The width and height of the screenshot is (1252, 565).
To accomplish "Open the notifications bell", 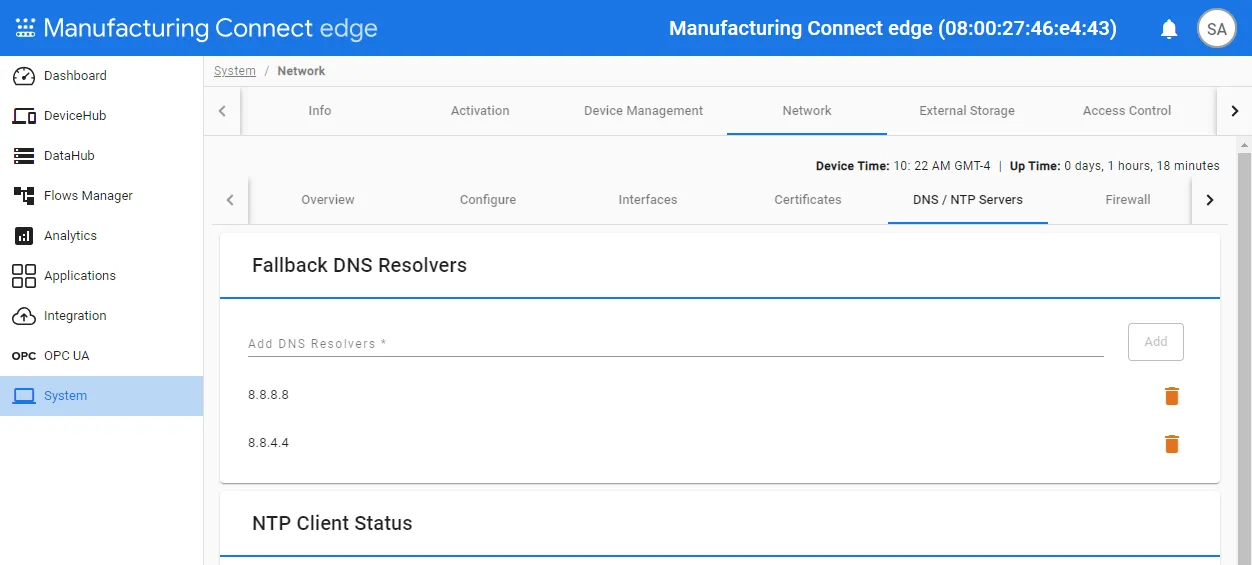I will point(1169,29).
